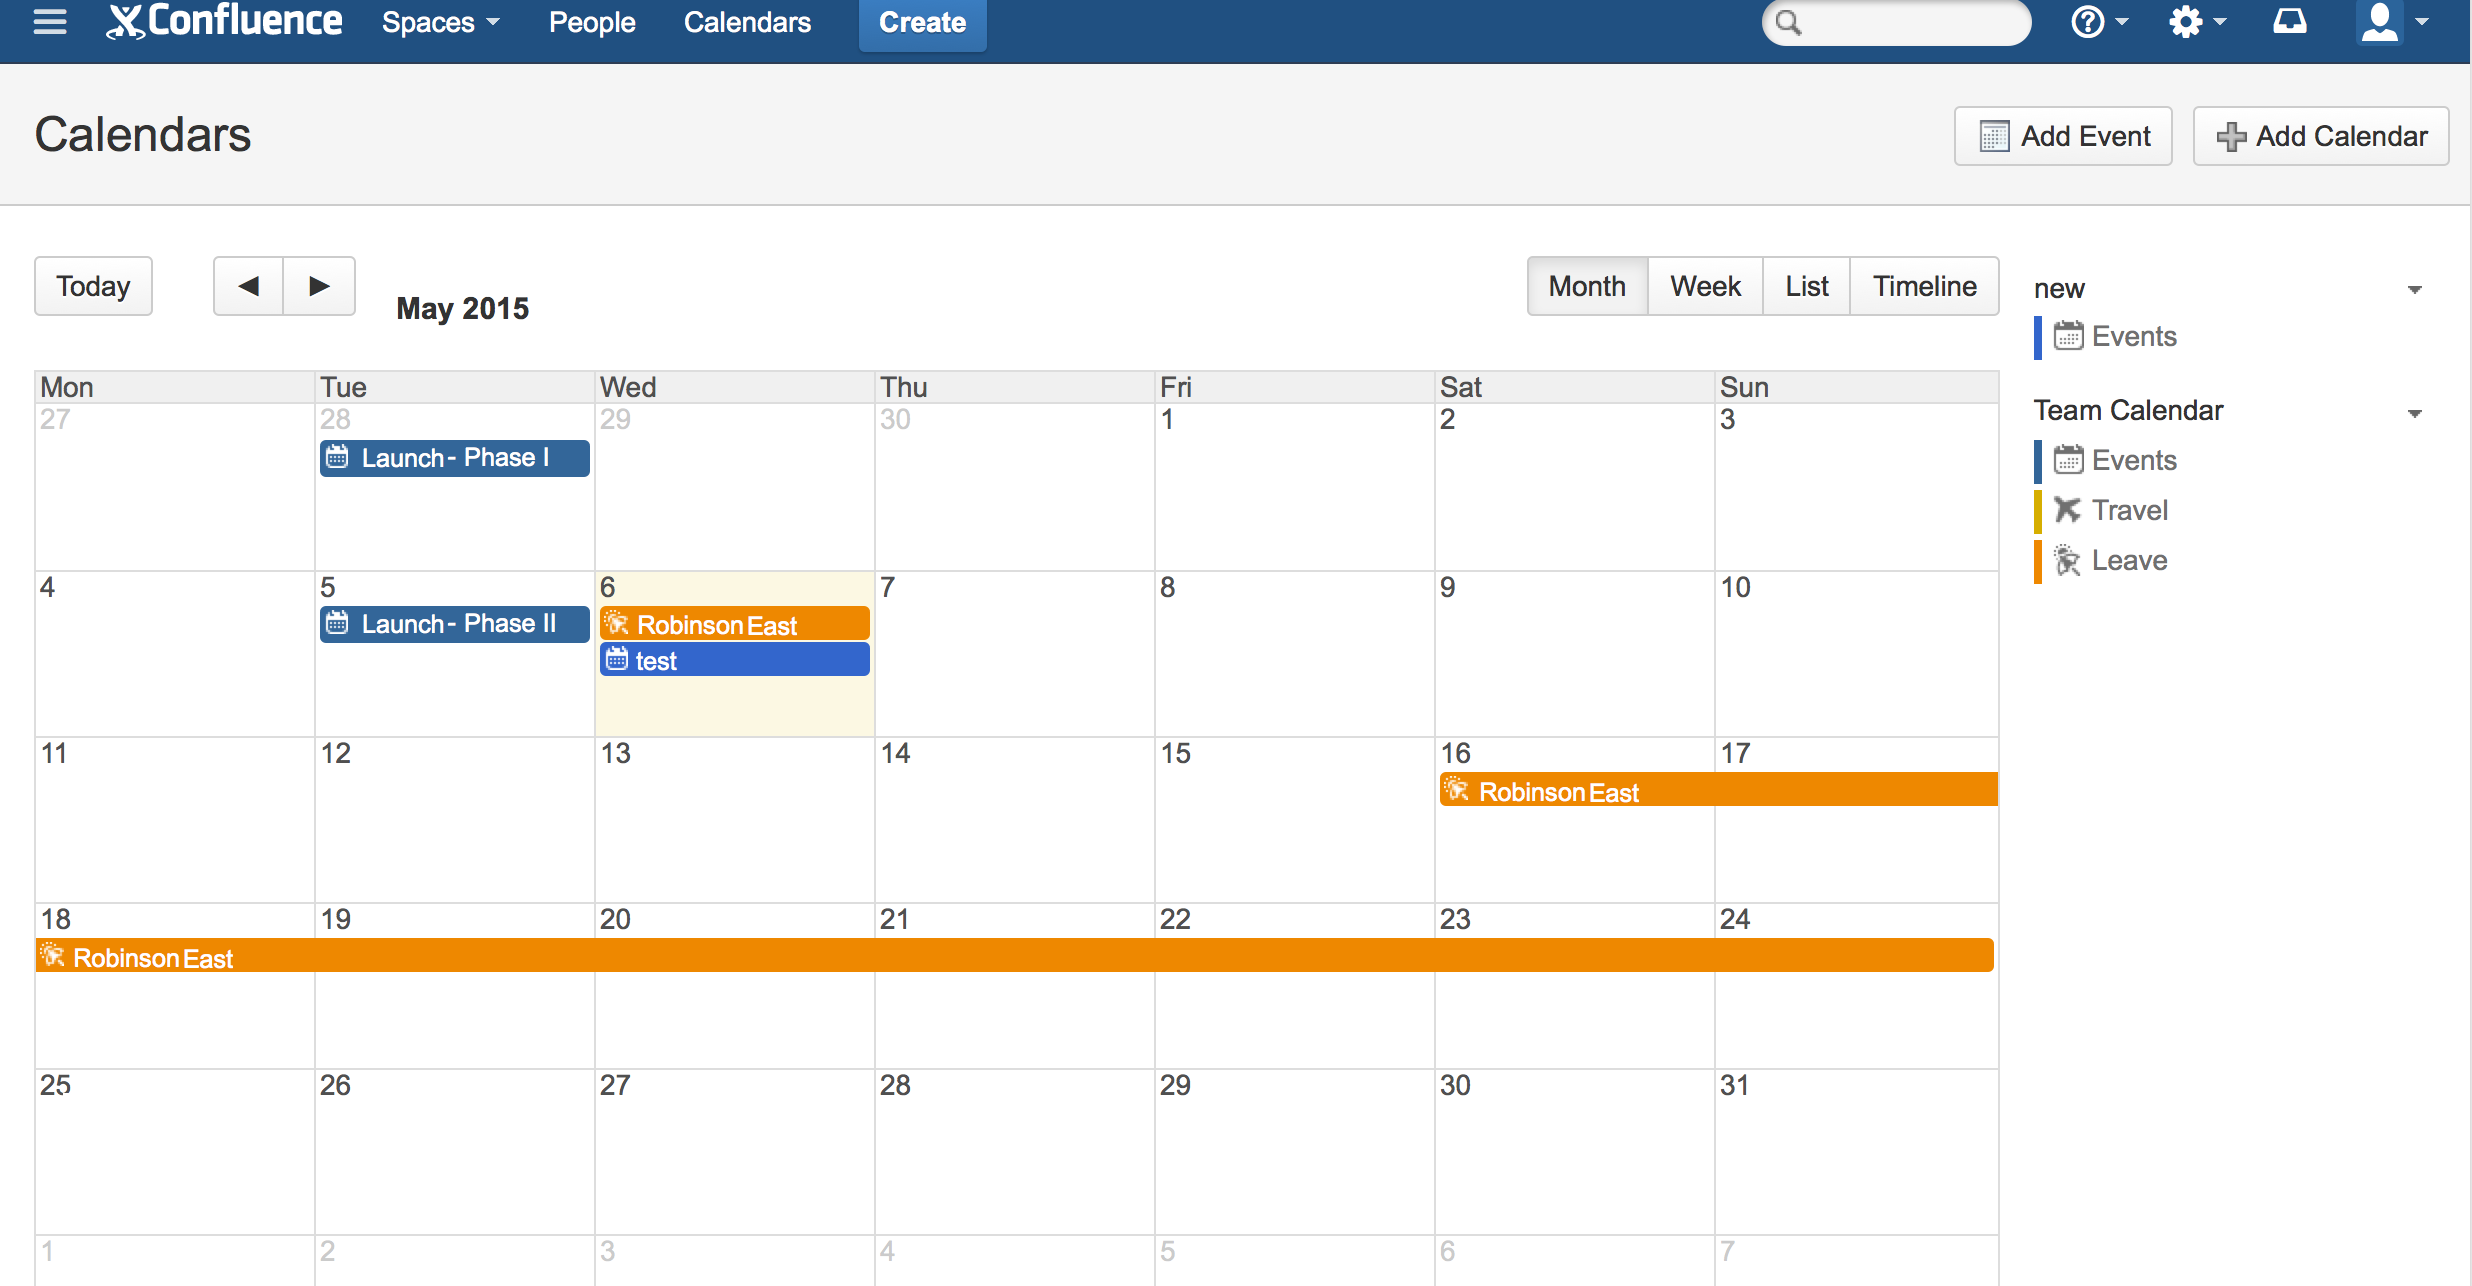2472x1286 pixels.
Task: Select the Robinson East event on May 18
Action: (x=152, y=958)
